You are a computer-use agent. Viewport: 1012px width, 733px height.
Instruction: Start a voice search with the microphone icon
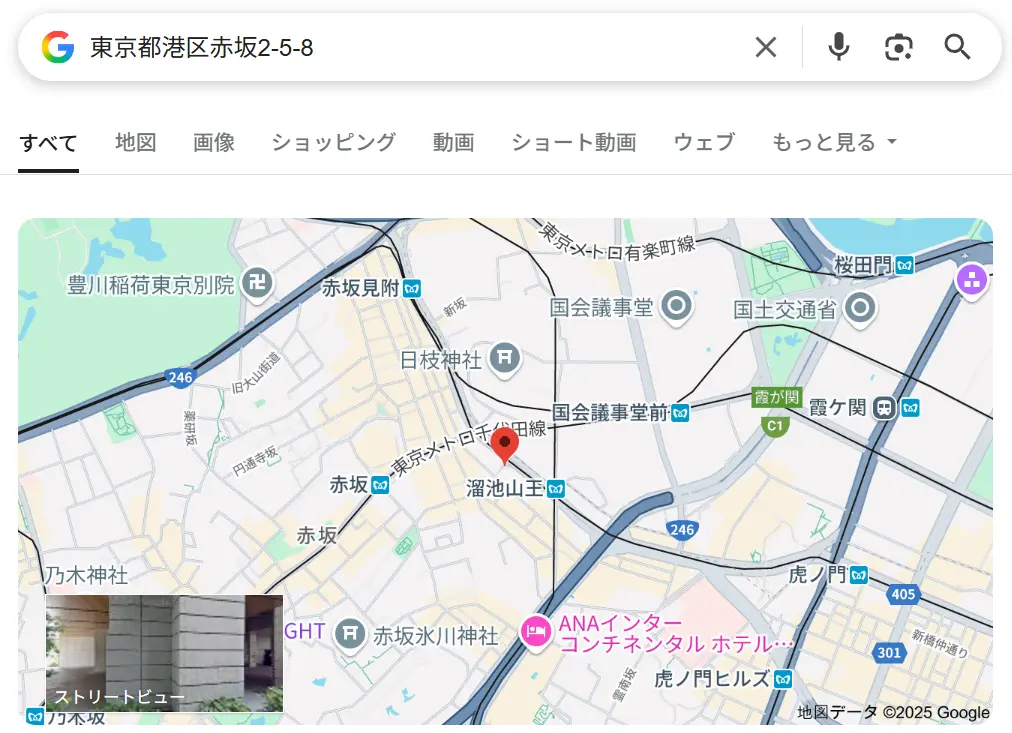[x=838, y=46]
